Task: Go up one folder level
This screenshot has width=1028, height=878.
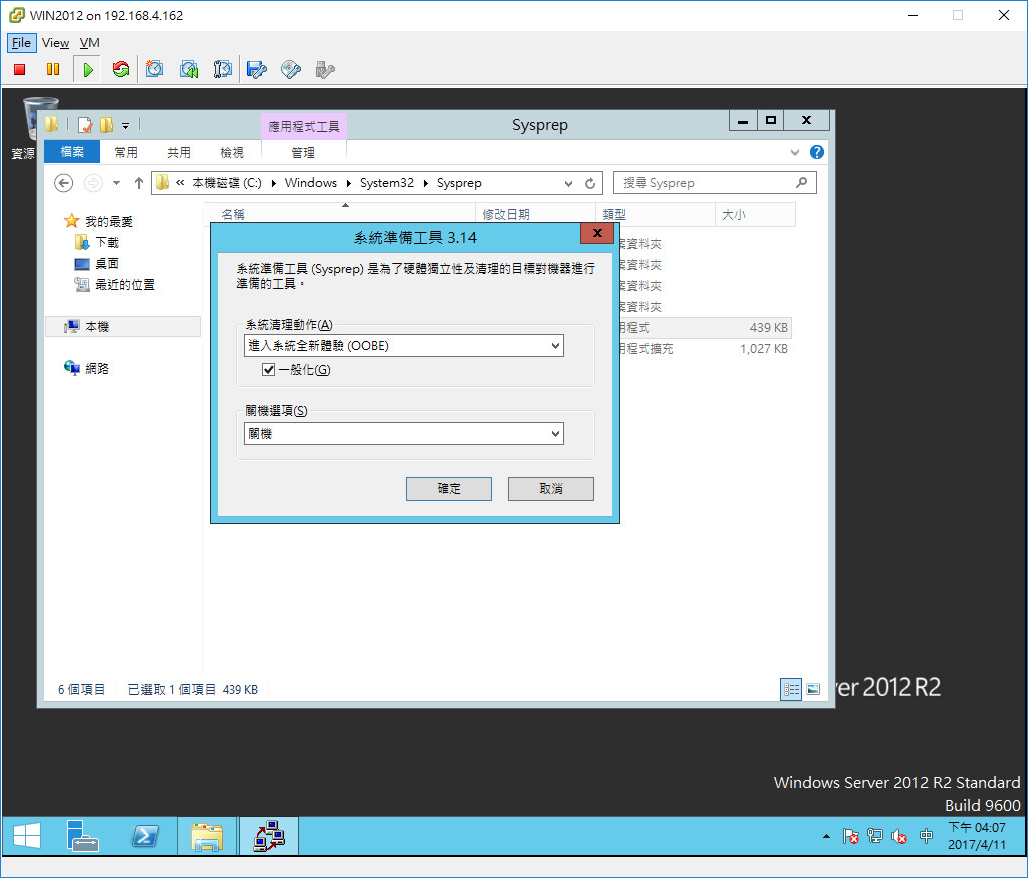Action: click(138, 183)
